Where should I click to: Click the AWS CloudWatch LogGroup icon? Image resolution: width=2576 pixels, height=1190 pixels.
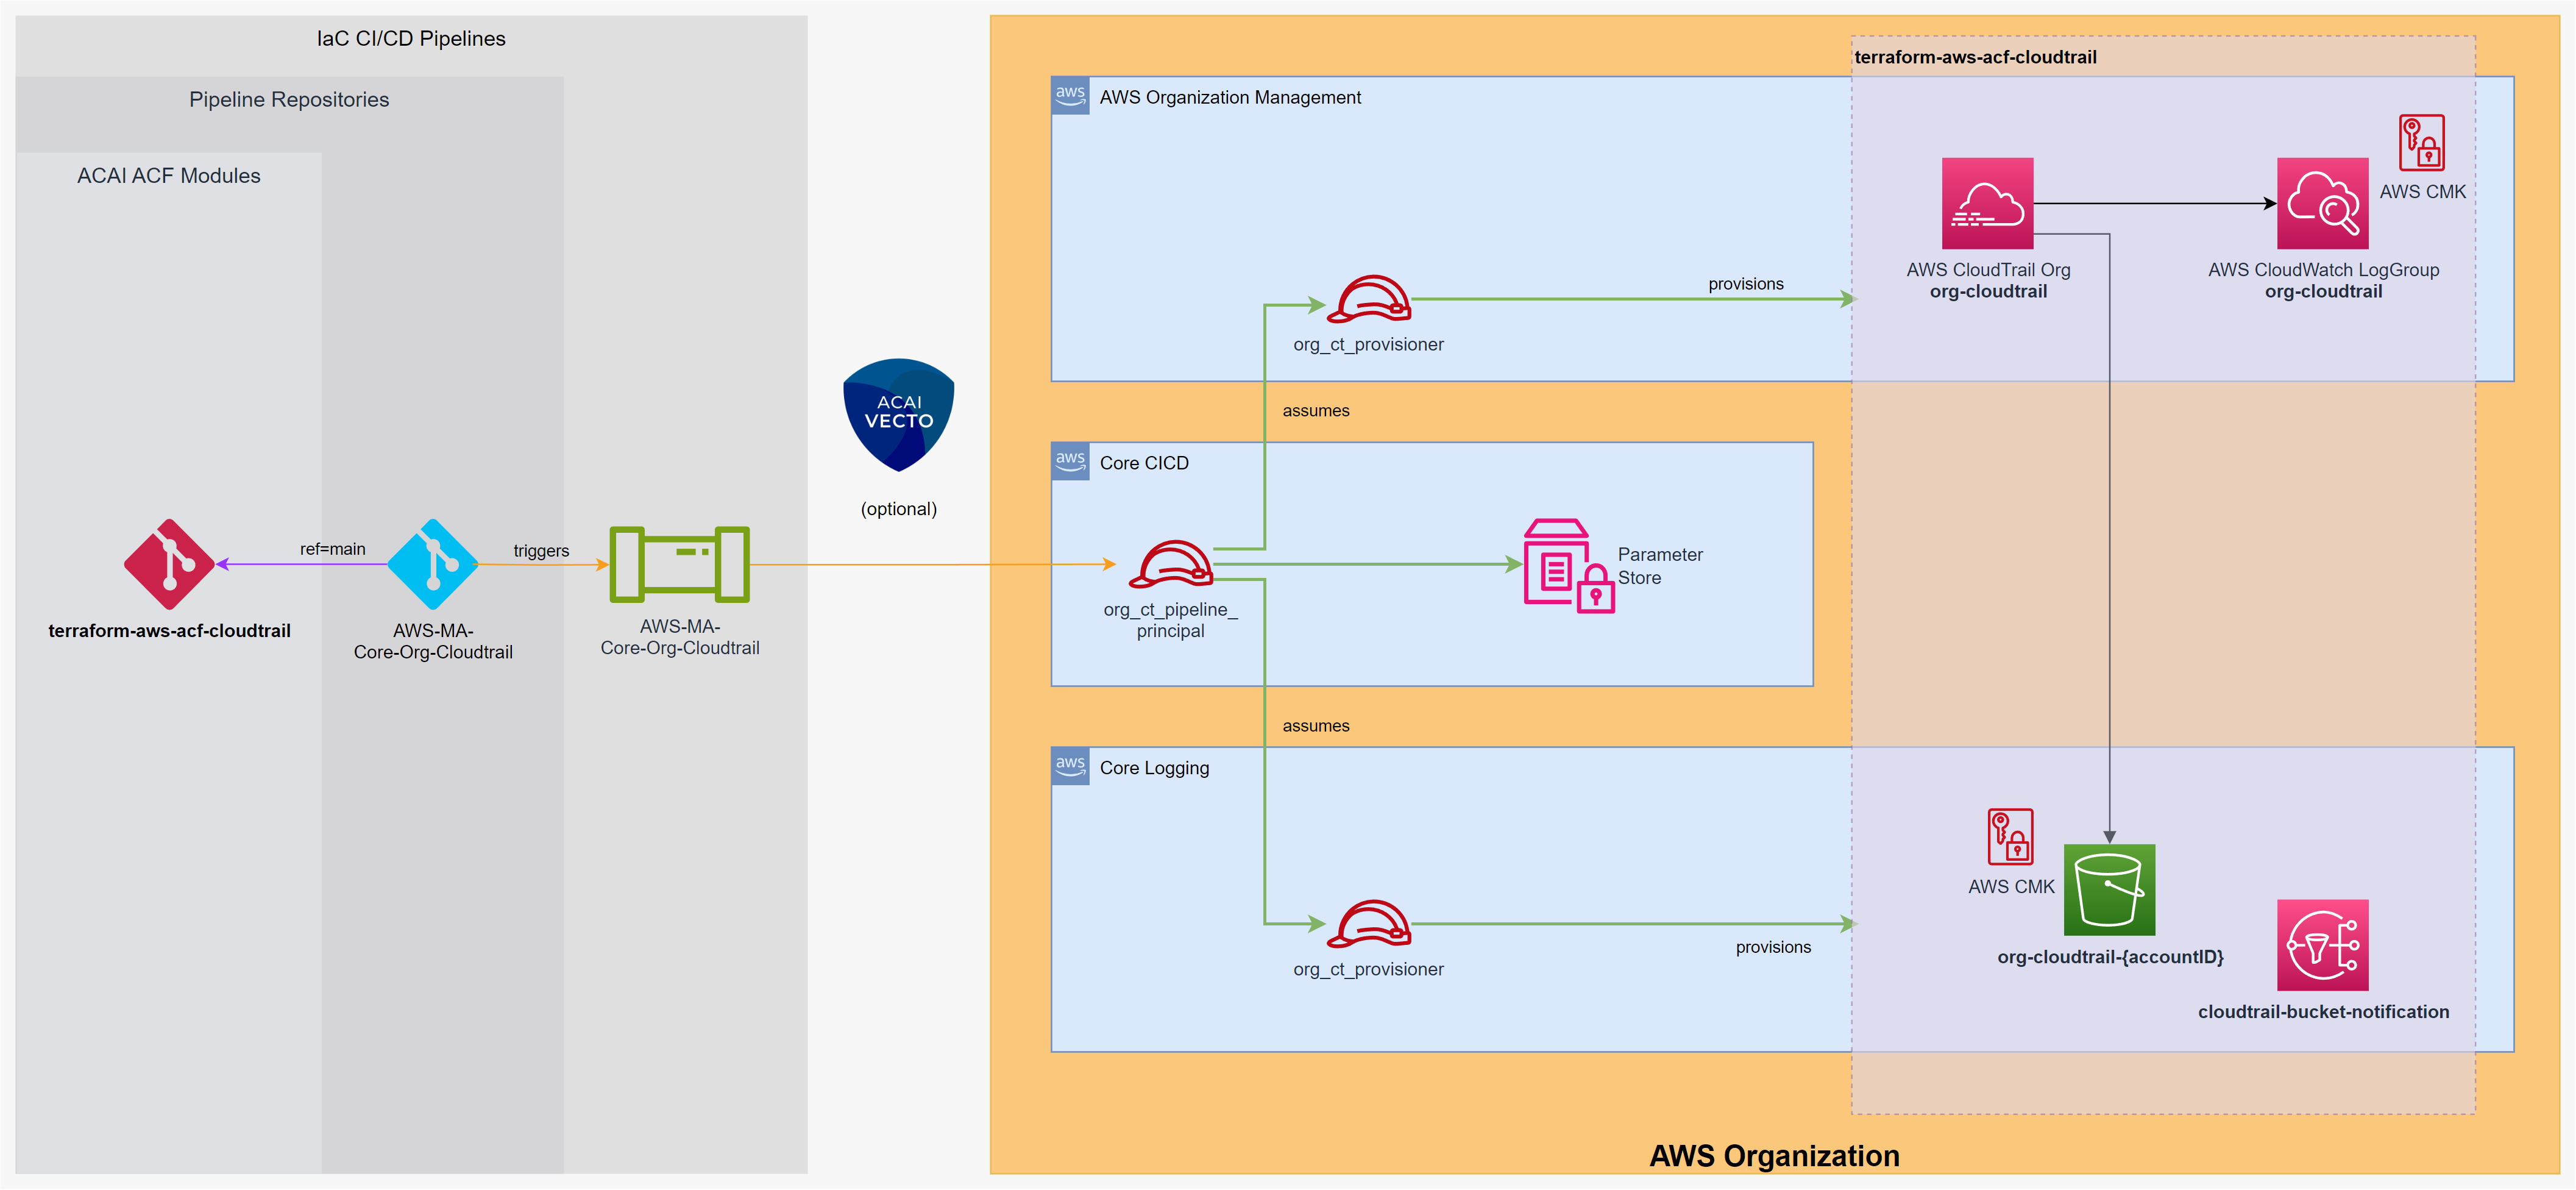2322,203
